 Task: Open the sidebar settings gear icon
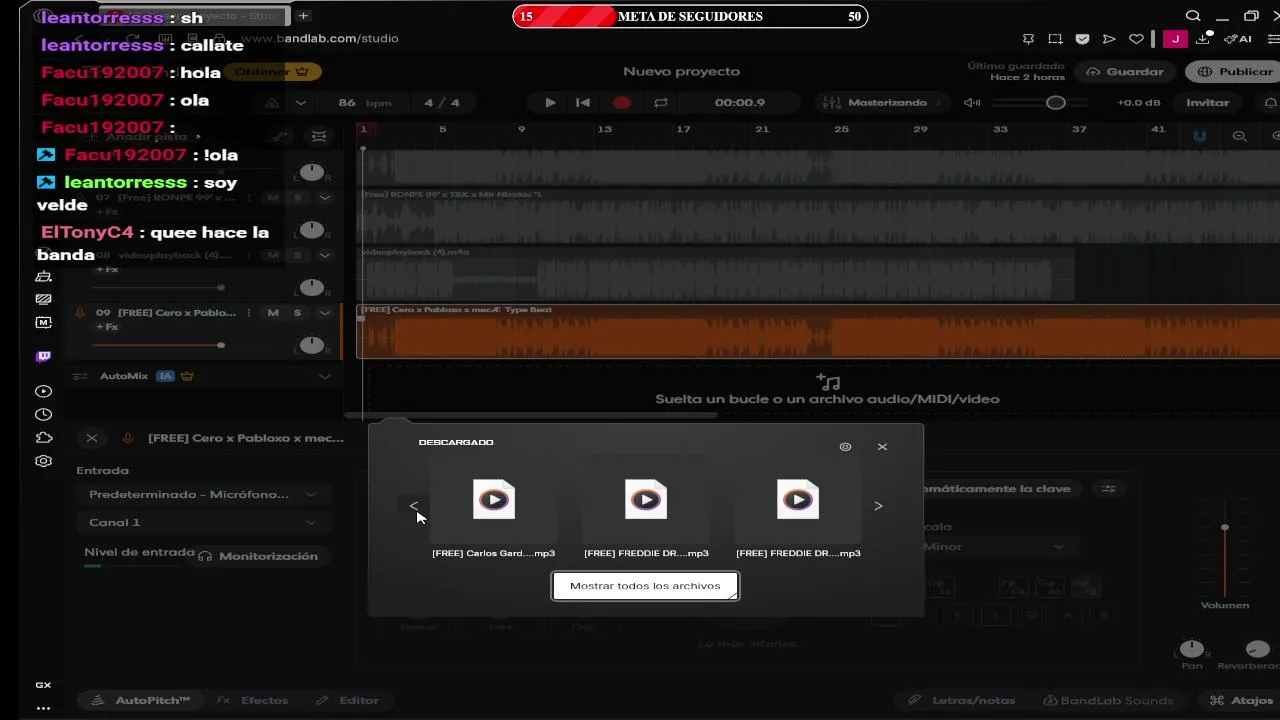pos(43,461)
